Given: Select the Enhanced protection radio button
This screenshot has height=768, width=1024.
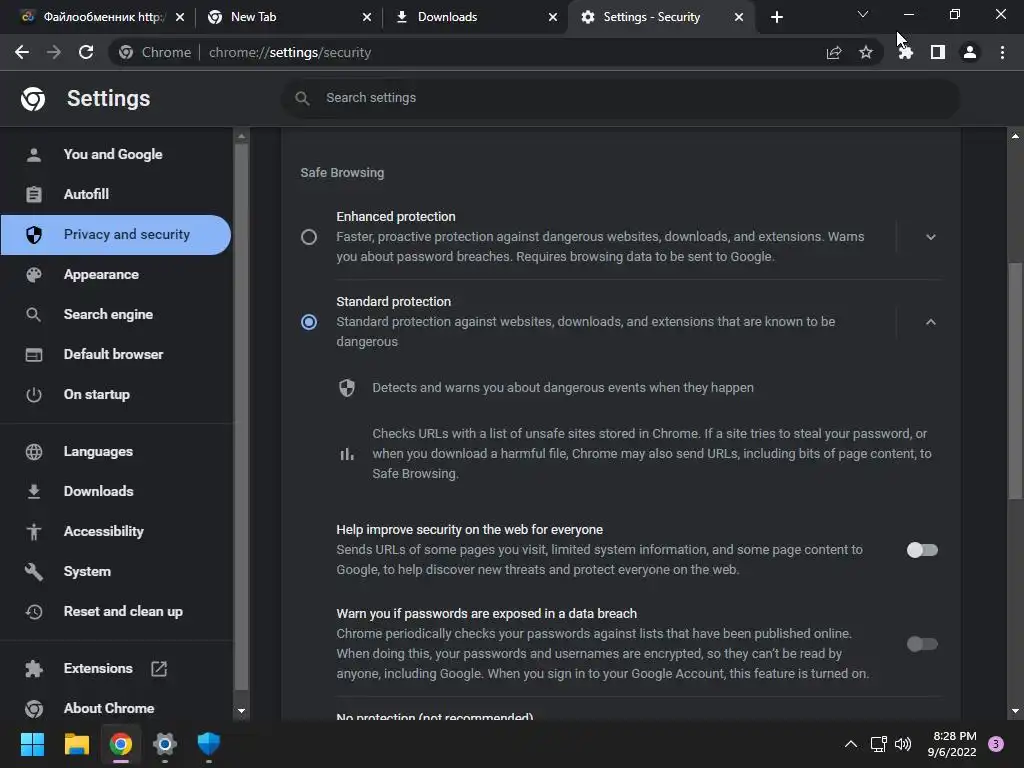Looking at the screenshot, I should tap(309, 237).
